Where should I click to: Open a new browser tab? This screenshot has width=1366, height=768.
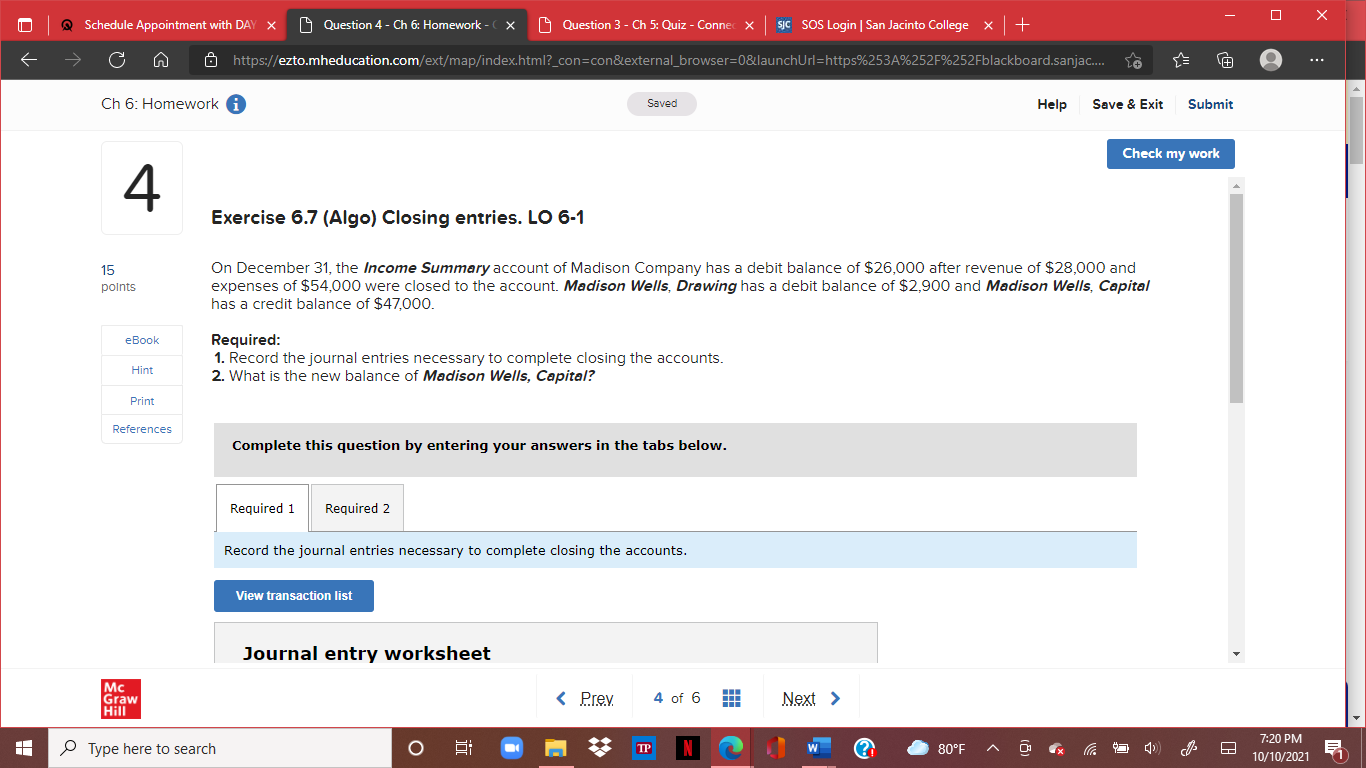tap(1021, 24)
